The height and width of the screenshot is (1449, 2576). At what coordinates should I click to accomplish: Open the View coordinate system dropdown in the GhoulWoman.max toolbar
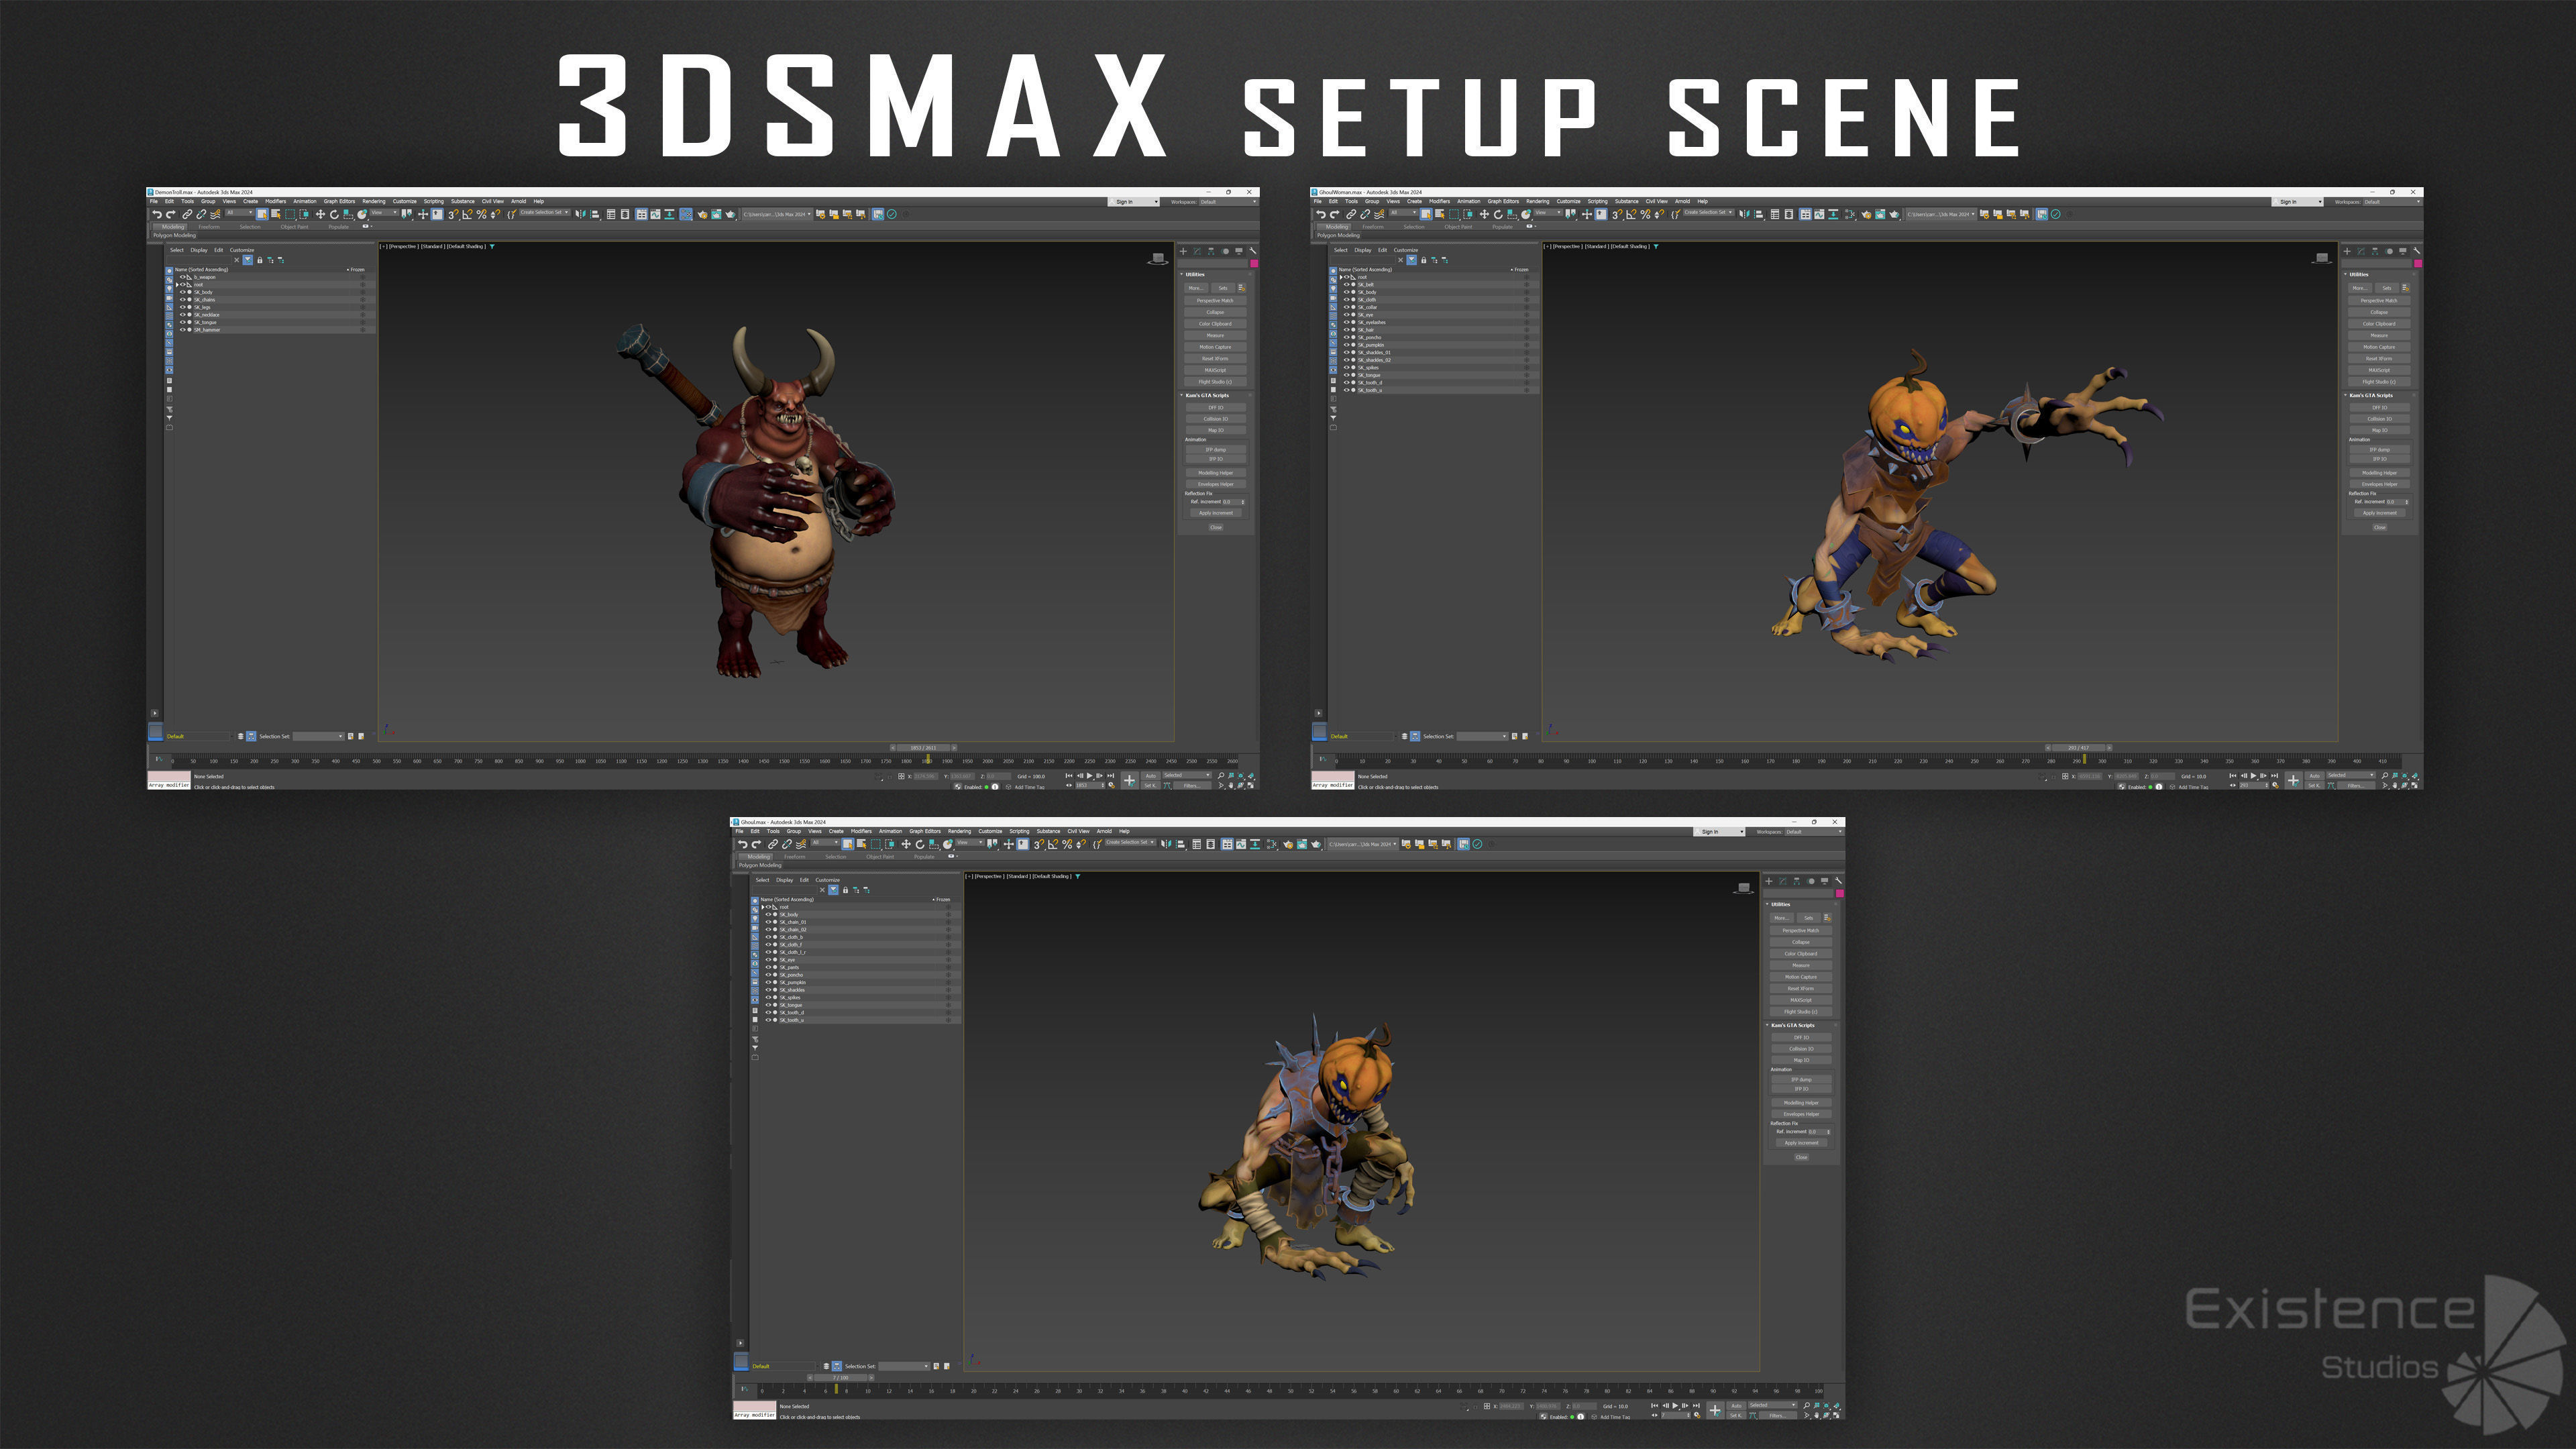1548,212
